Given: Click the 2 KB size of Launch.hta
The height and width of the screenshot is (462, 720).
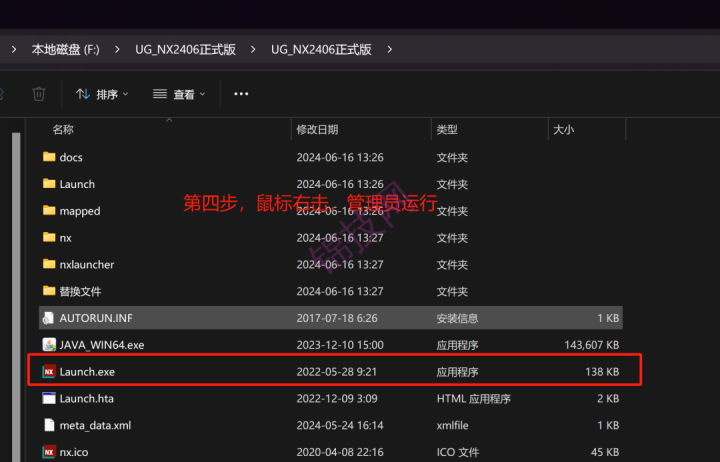Looking at the screenshot, I should (608, 399).
